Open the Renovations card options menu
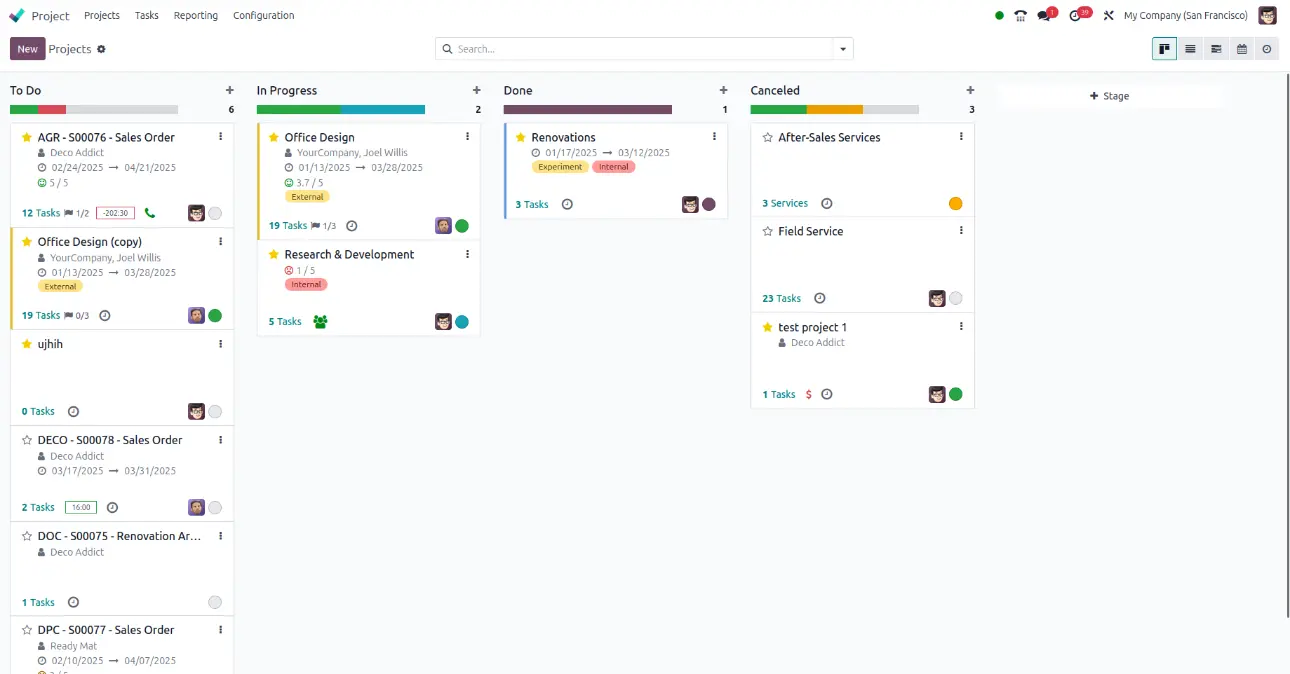Image resolution: width=1290 pixels, height=674 pixels. [714, 137]
